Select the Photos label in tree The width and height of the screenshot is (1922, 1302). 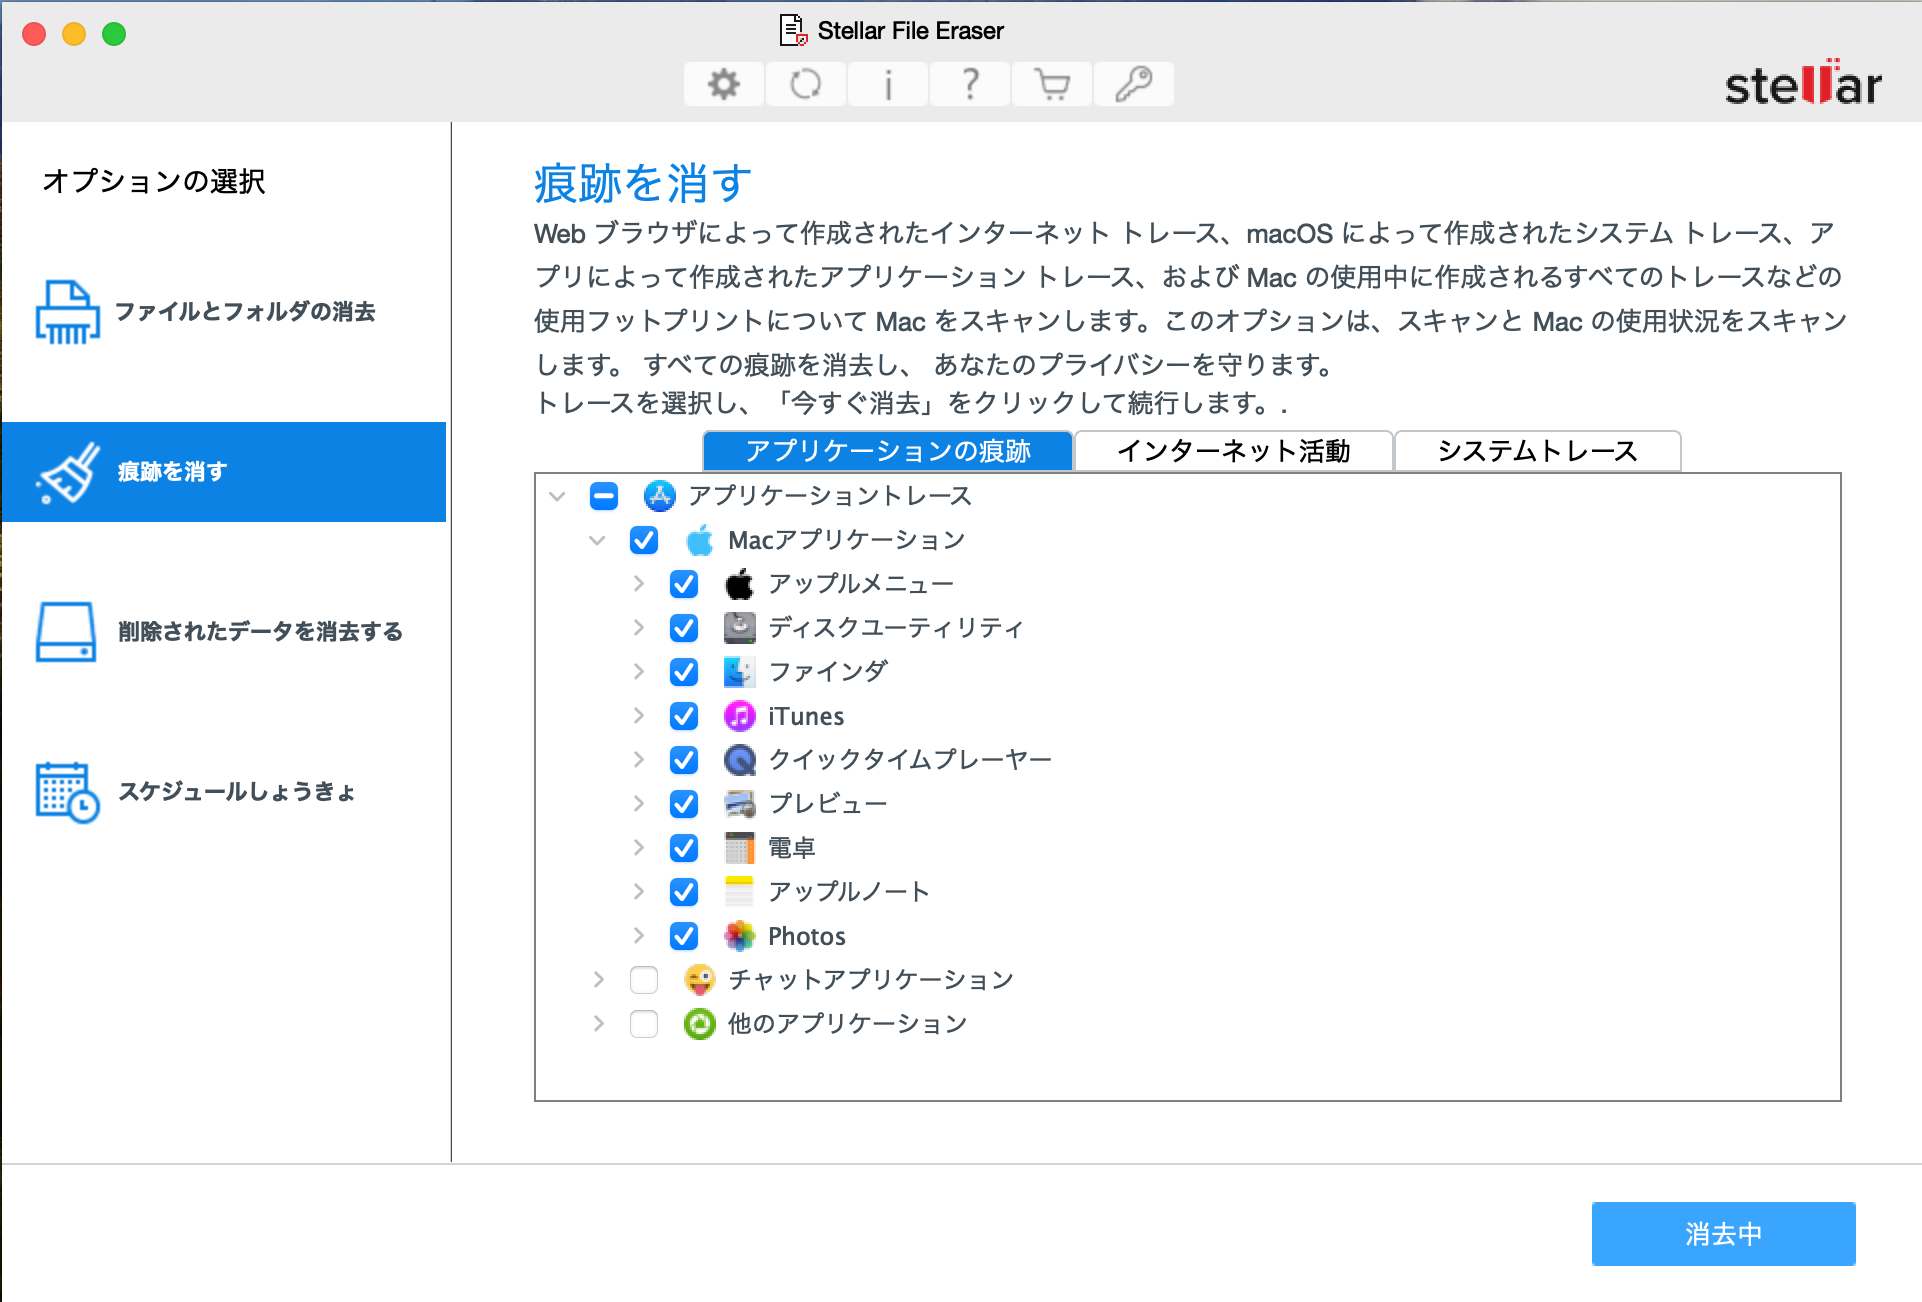pyautogui.click(x=807, y=936)
